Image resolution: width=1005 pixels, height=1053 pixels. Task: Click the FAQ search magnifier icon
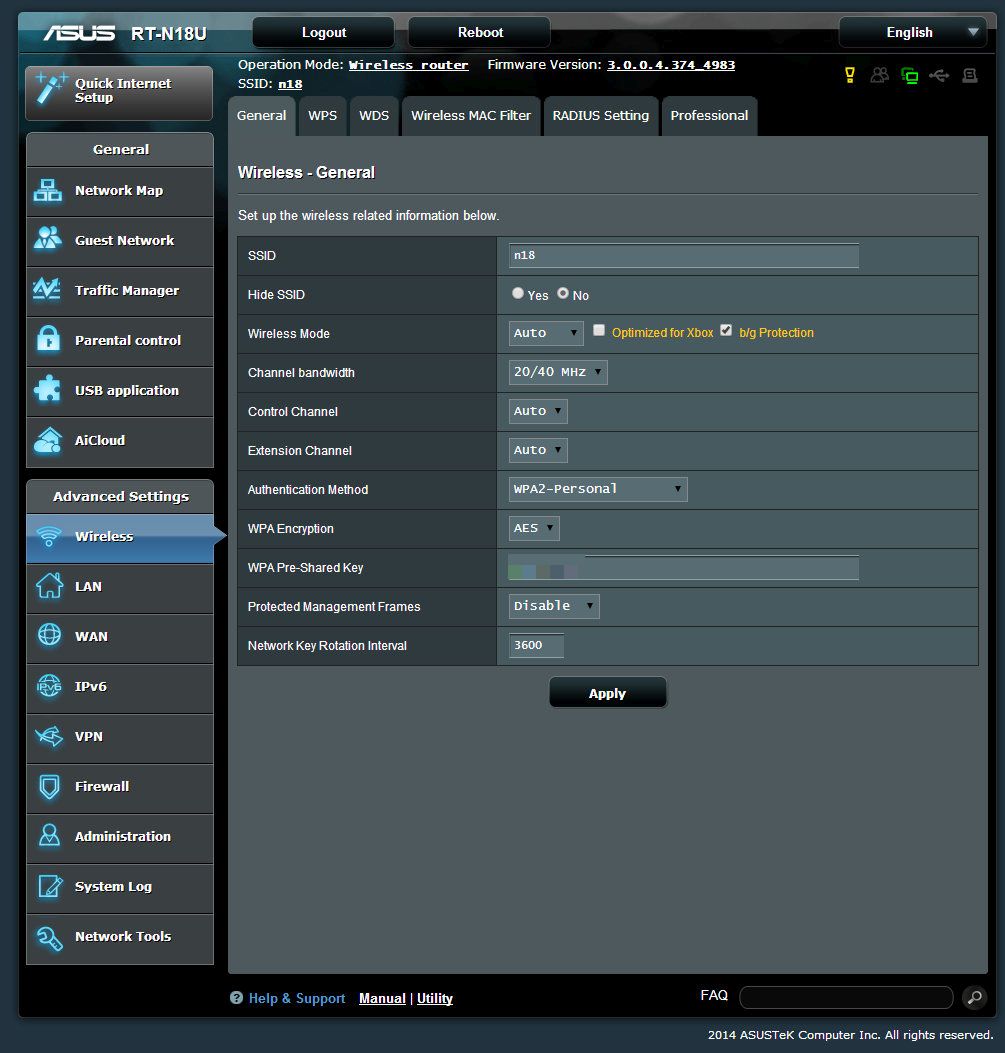pos(973,997)
